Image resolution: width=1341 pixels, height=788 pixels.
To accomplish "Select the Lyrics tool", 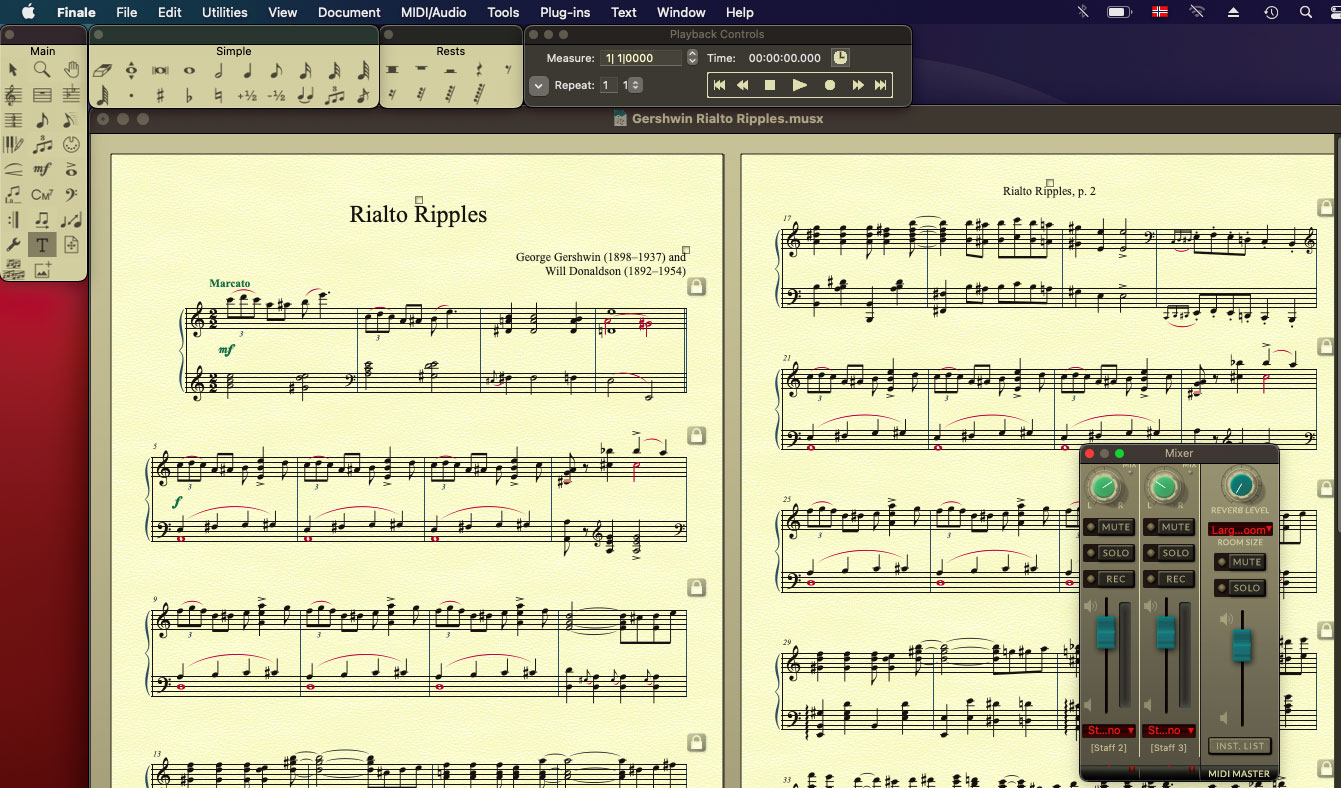I will click(x=13, y=195).
